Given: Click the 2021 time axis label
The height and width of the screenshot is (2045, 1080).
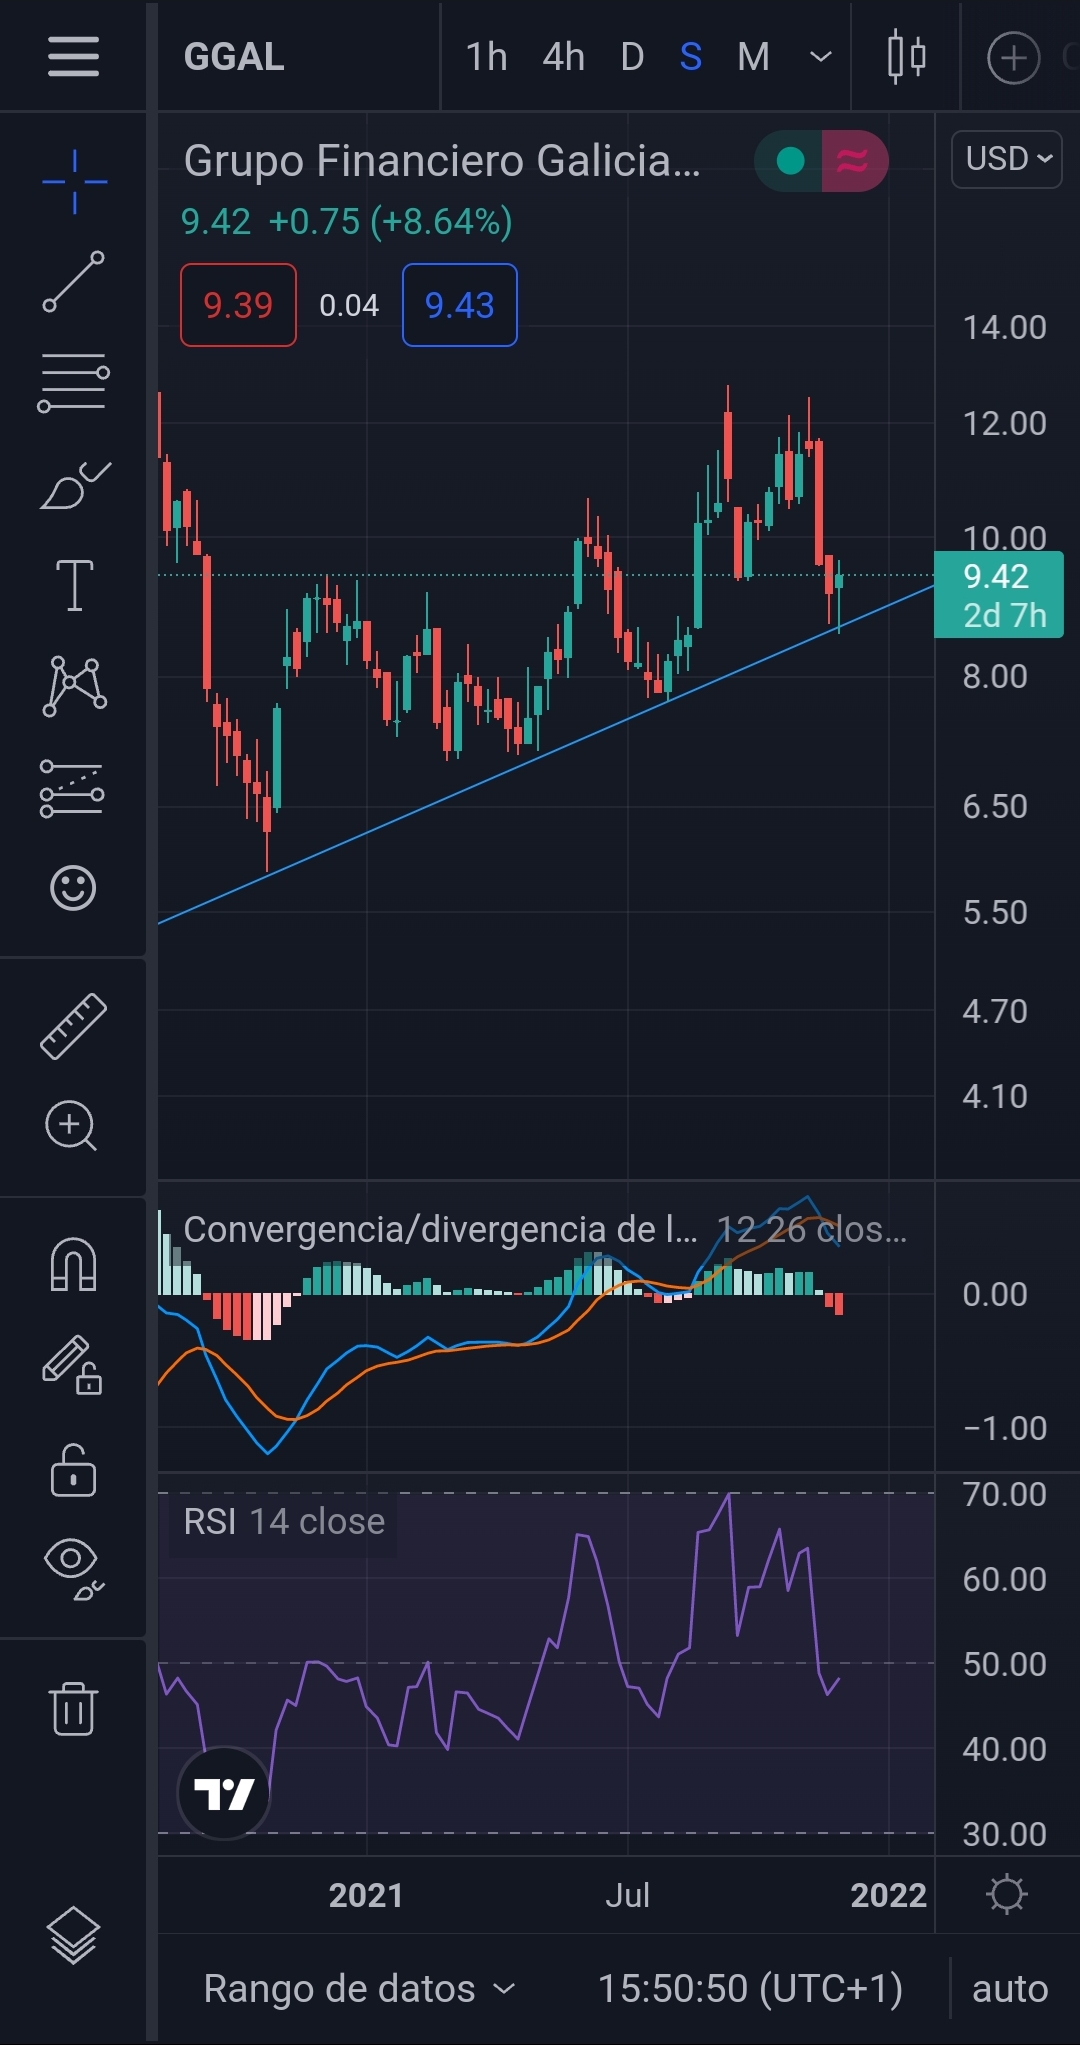Looking at the screenshot, I should pos(366,1895).
